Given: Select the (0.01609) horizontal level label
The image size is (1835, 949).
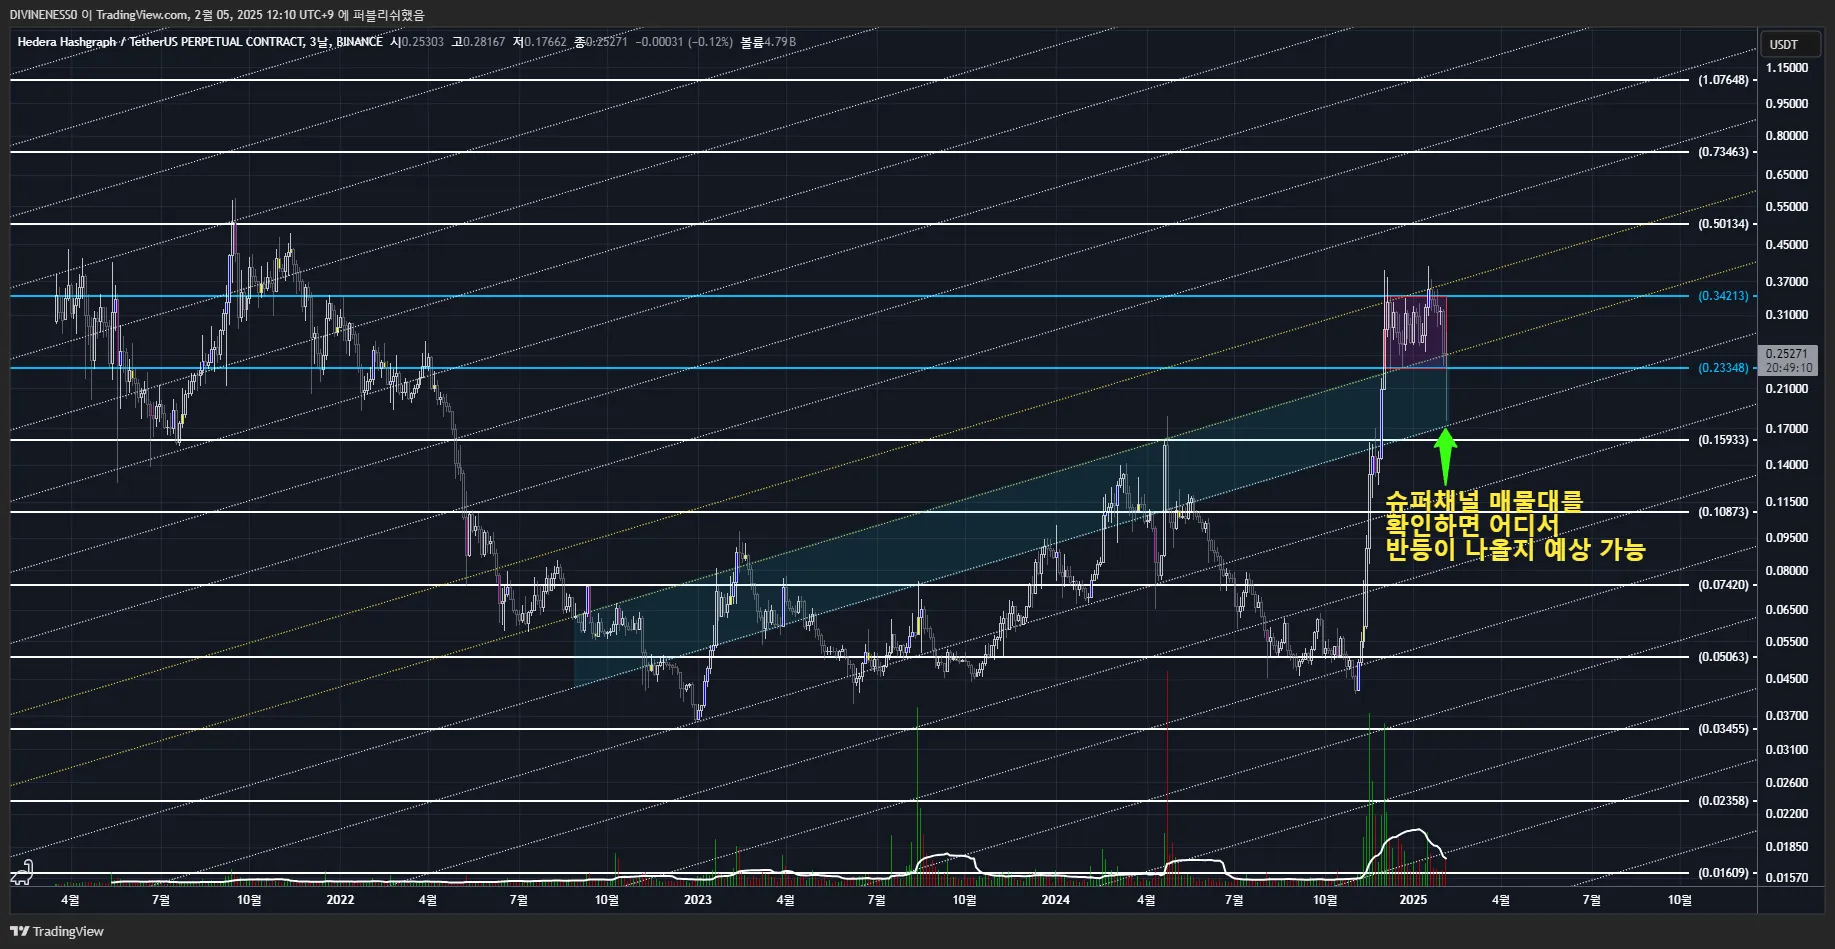Looking at the screenshot, I should point(1723,873).
